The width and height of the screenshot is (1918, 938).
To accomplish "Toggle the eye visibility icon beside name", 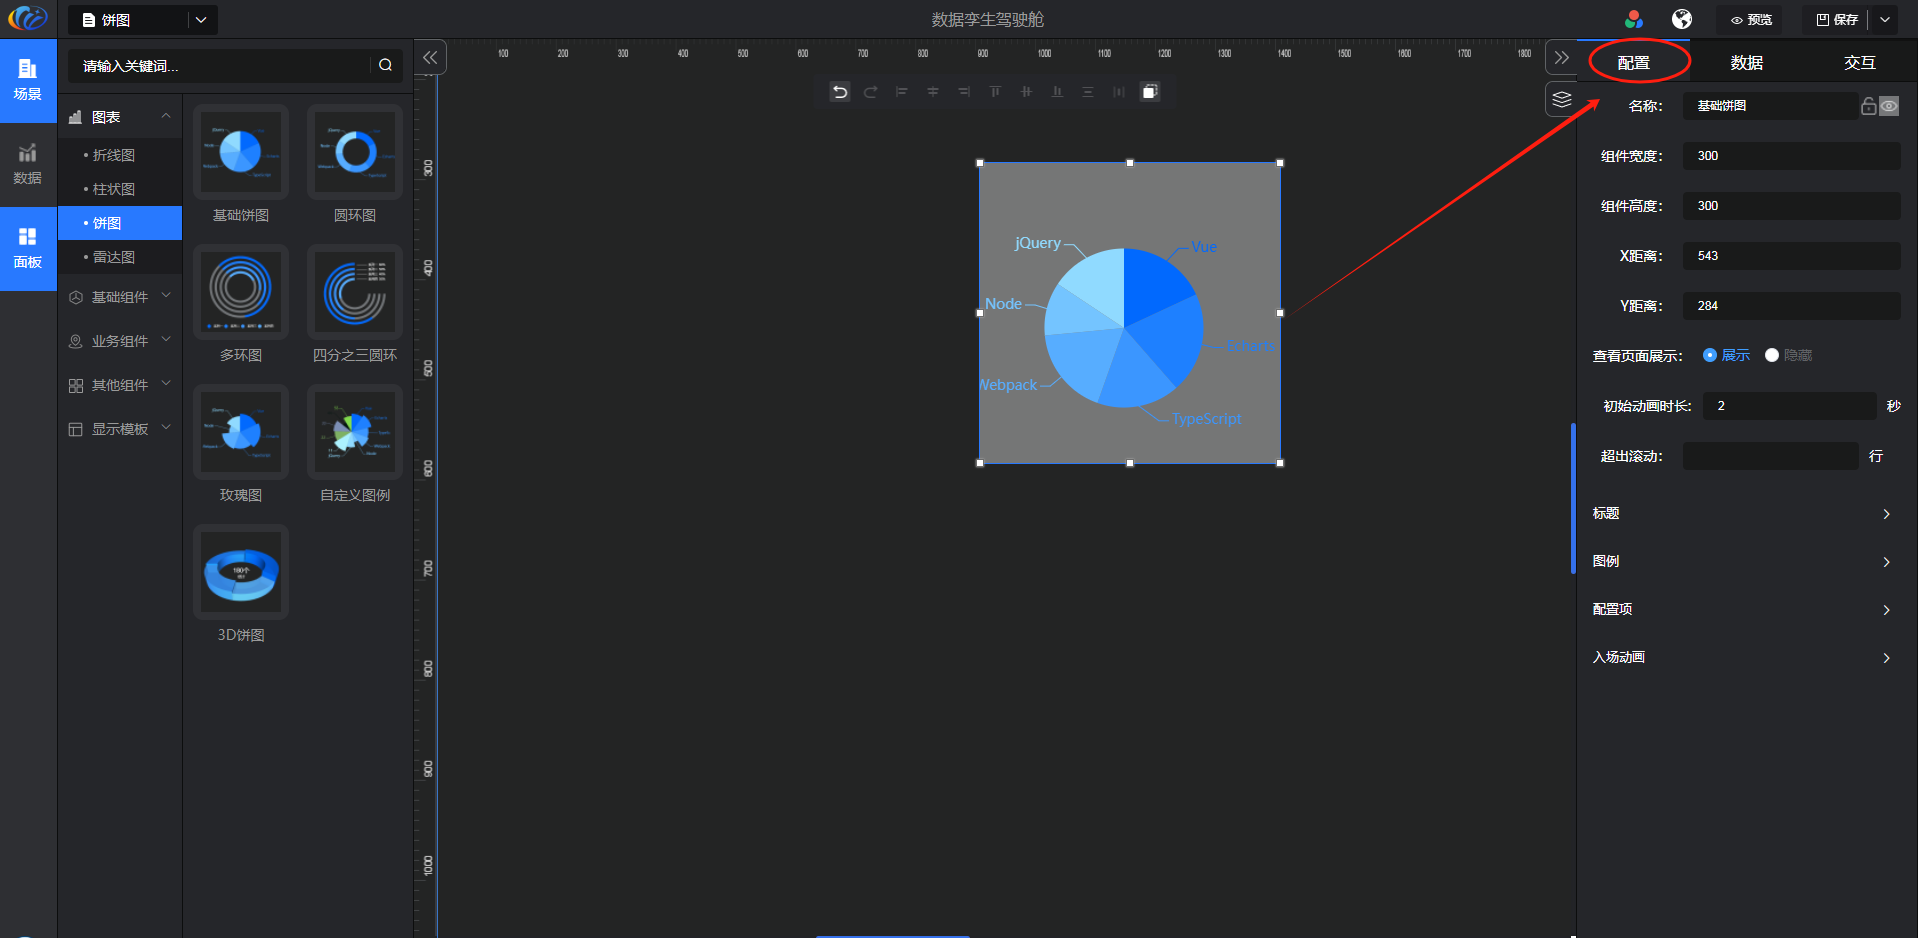I will (x=1889, y=106).
